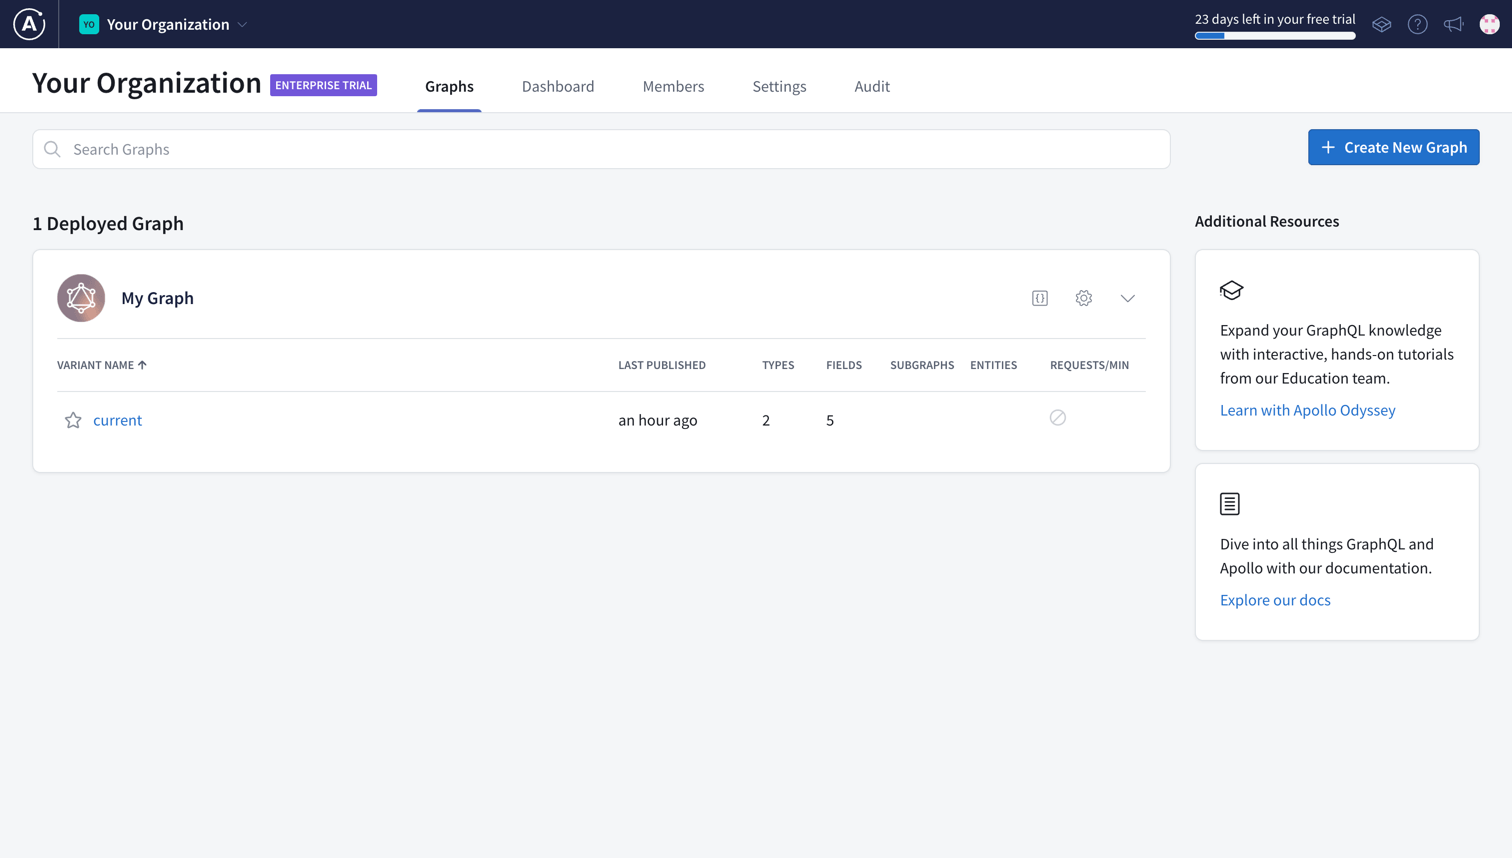Click the Create New Graph button

point(1393,147)
